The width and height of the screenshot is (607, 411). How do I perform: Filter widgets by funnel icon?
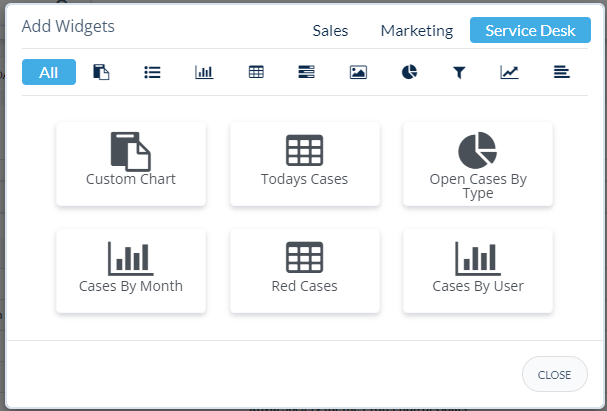coord(459,72)
